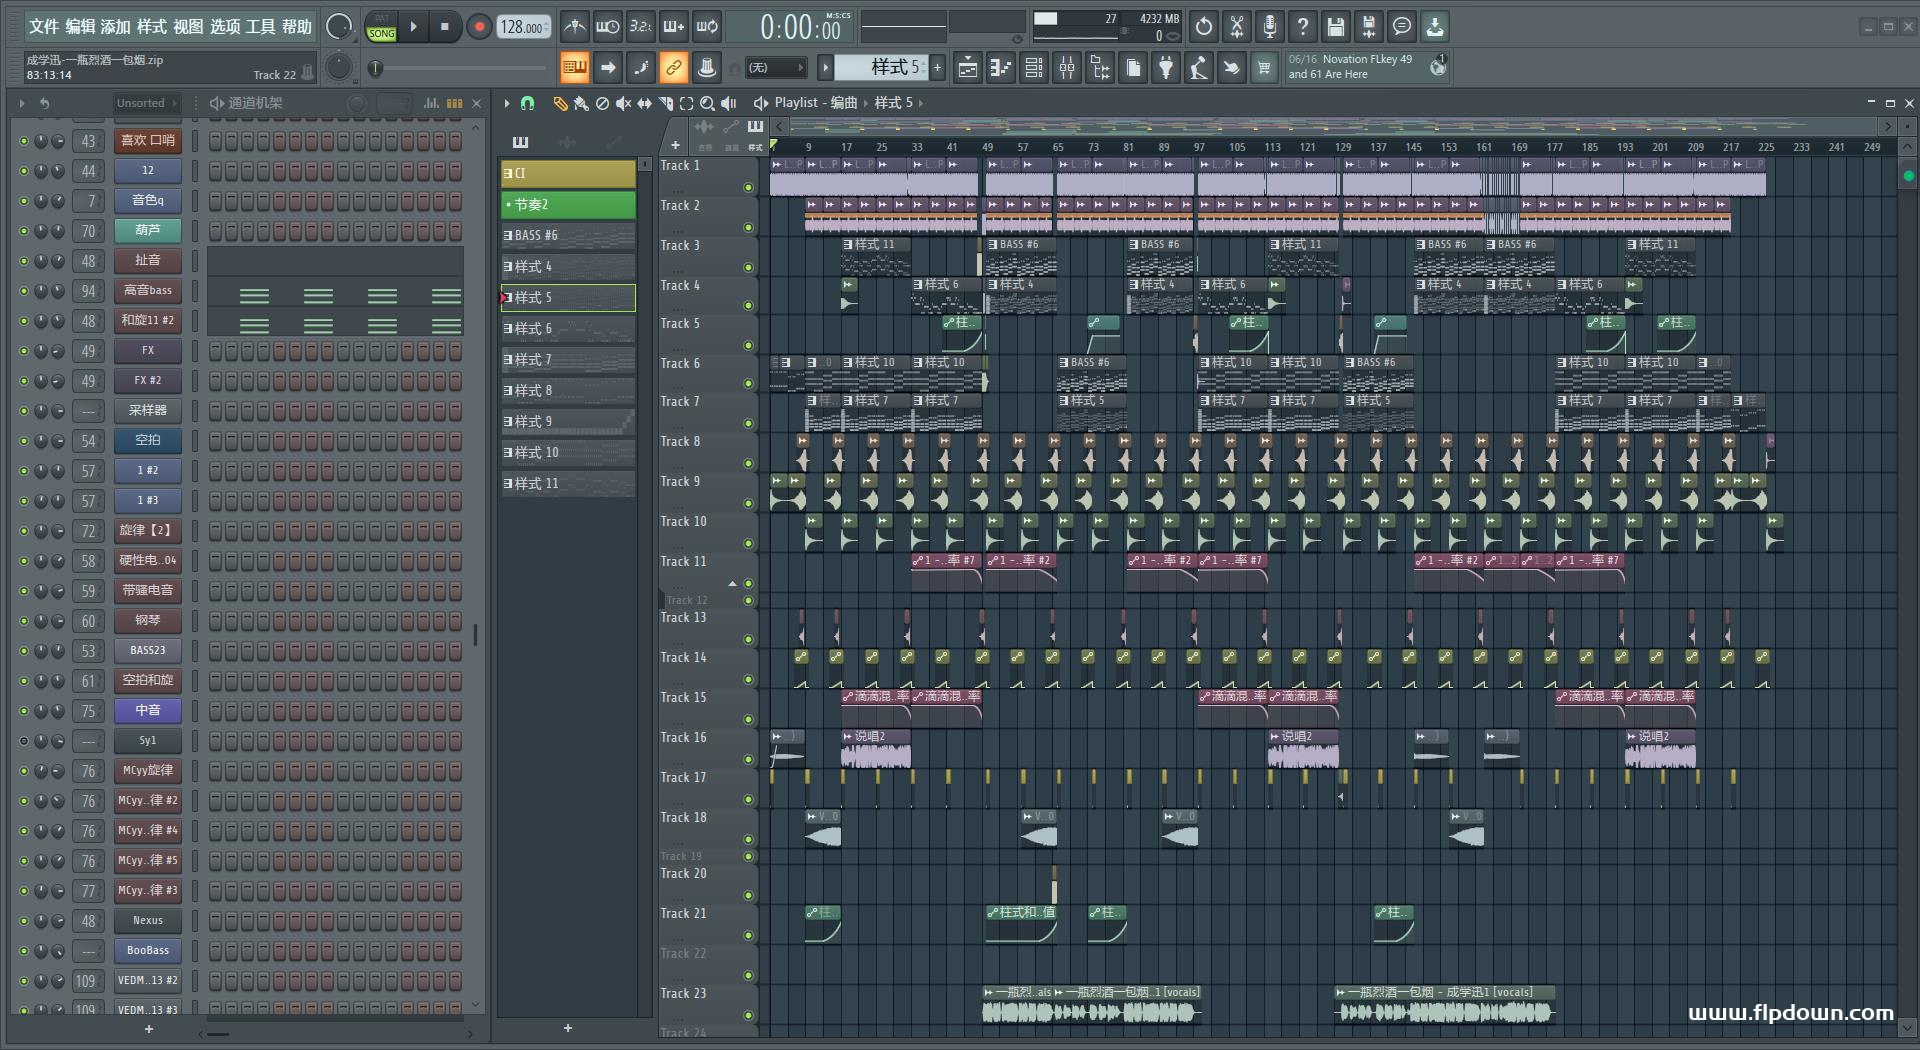Viewport: 1920px width, 1050px height.
Task: Toggle the playlist magnet snap icon
Action: [x=527, y=103]
